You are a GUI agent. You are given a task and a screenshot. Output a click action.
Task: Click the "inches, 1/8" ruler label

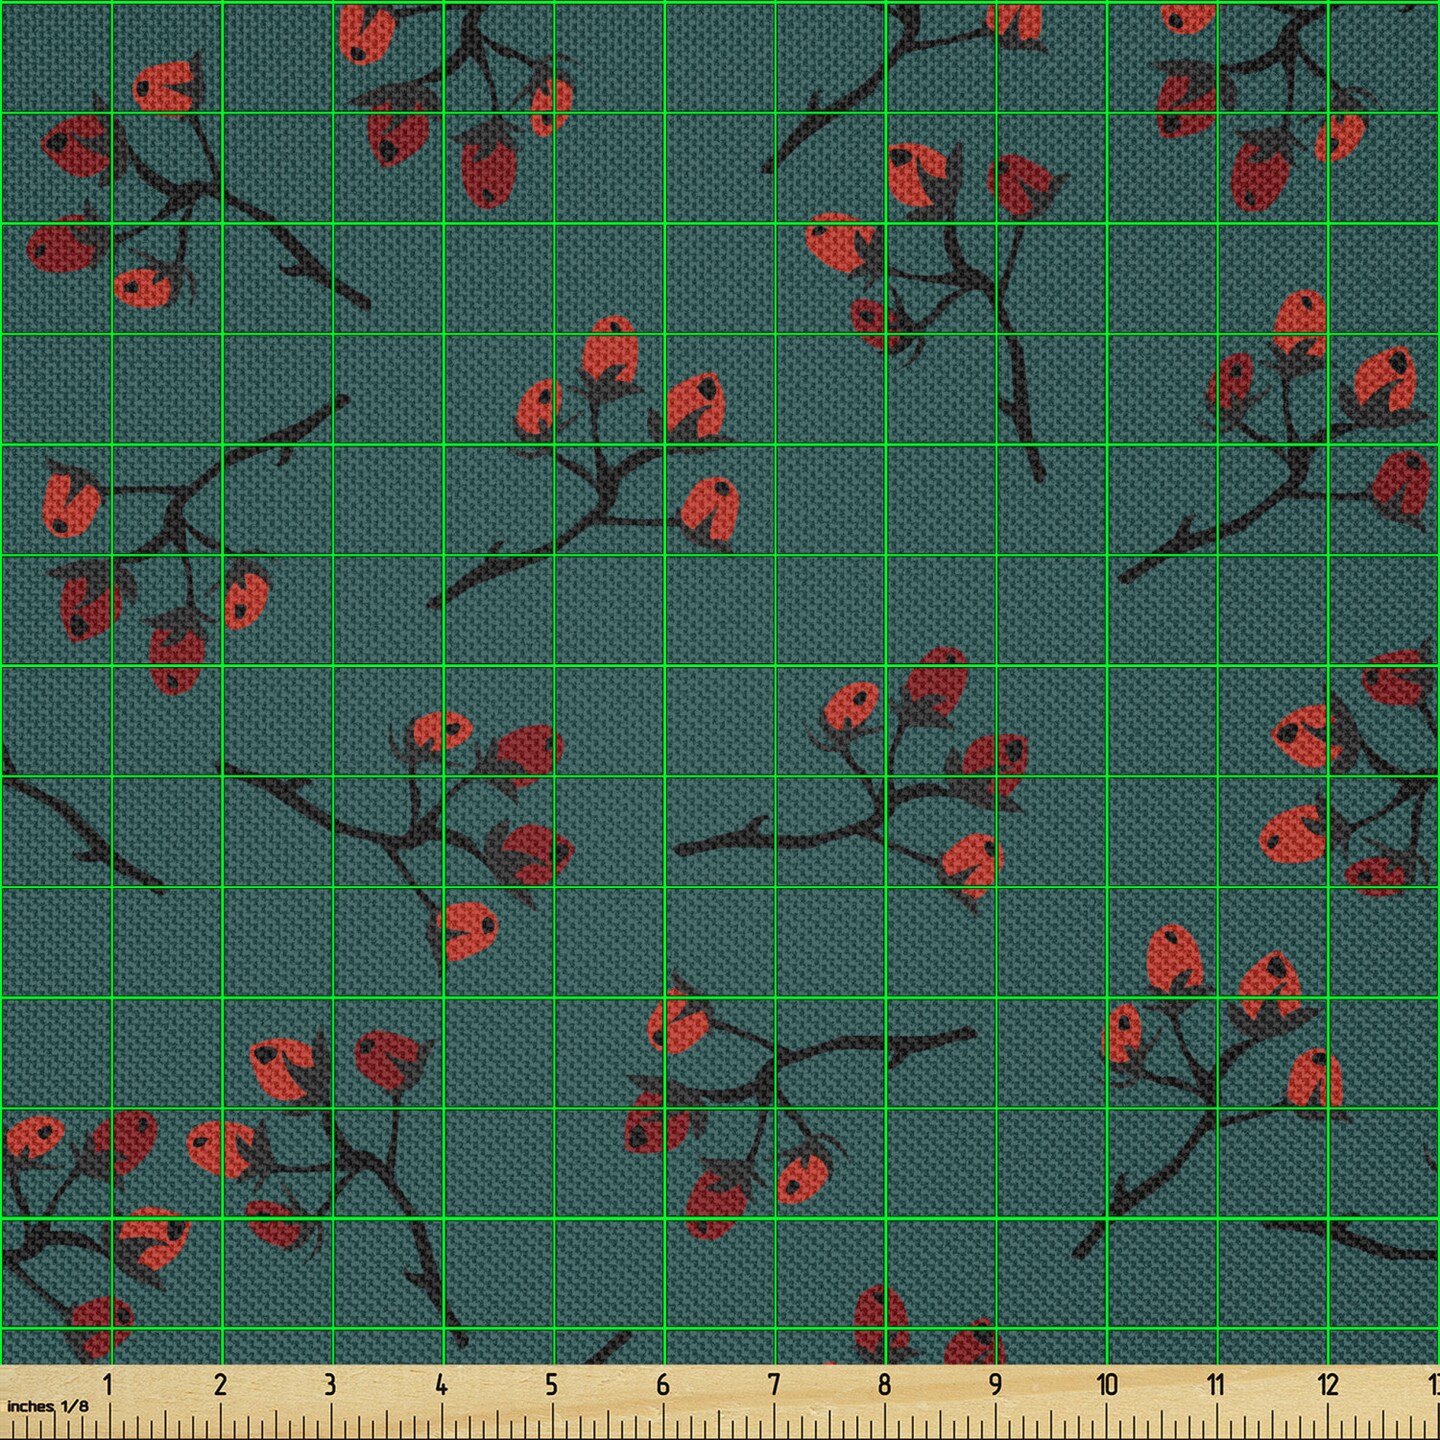(x=48, y=1406)
